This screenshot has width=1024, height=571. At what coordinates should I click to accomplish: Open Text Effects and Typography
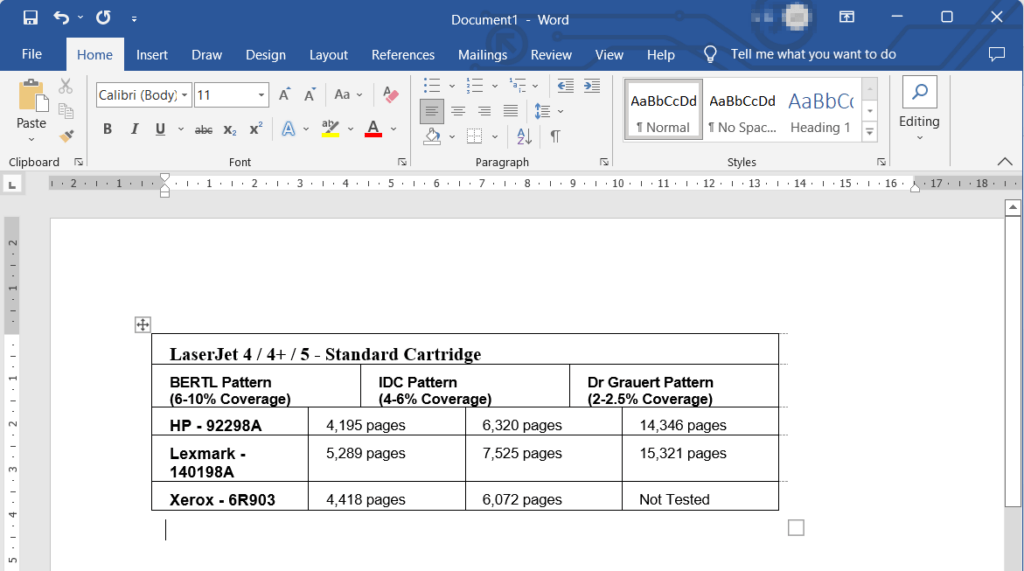288,129
